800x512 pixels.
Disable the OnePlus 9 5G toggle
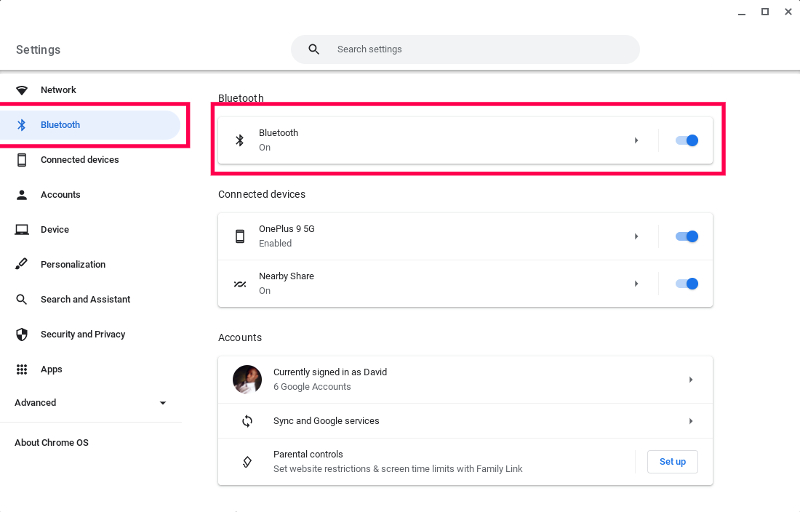687,236
